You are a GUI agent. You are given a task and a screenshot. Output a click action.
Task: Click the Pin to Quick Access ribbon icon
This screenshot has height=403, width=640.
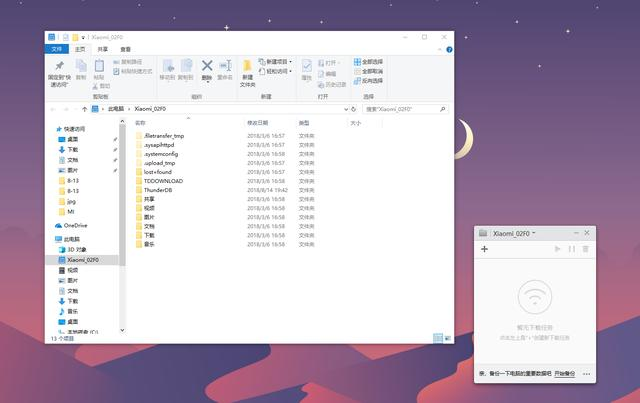click(x=58, y=70)
